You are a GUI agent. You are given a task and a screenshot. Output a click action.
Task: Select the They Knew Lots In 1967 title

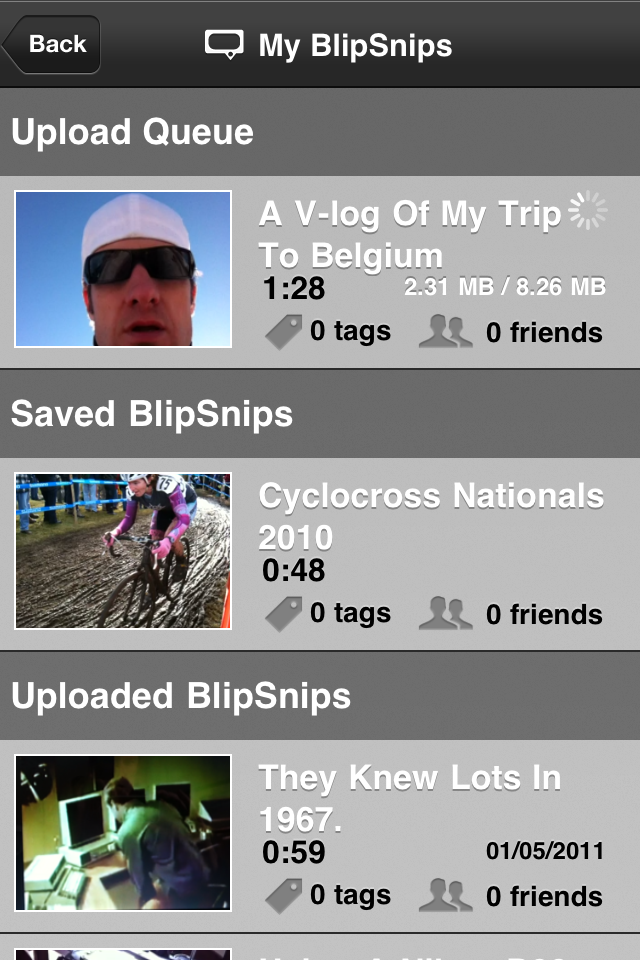(410, 798)
